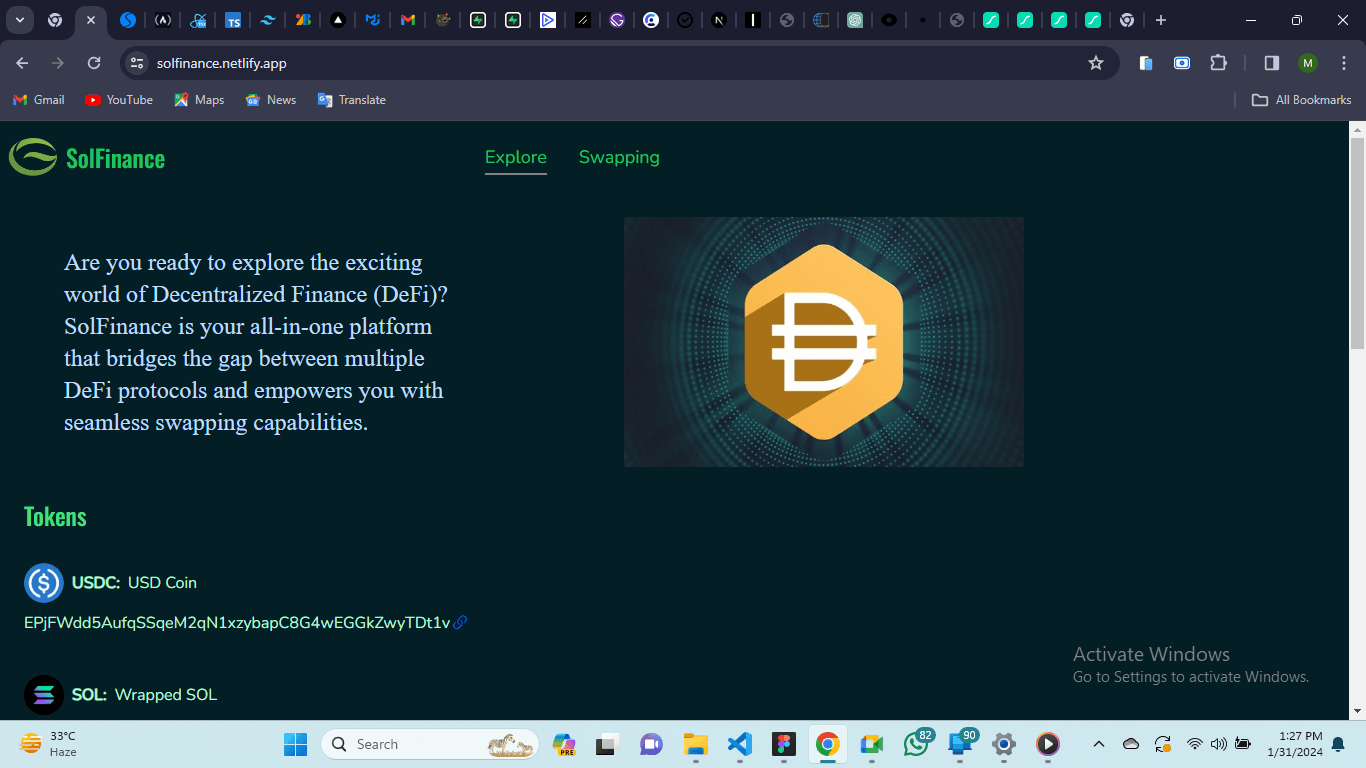Click the Wrapped SOL label

click(166, 695)
